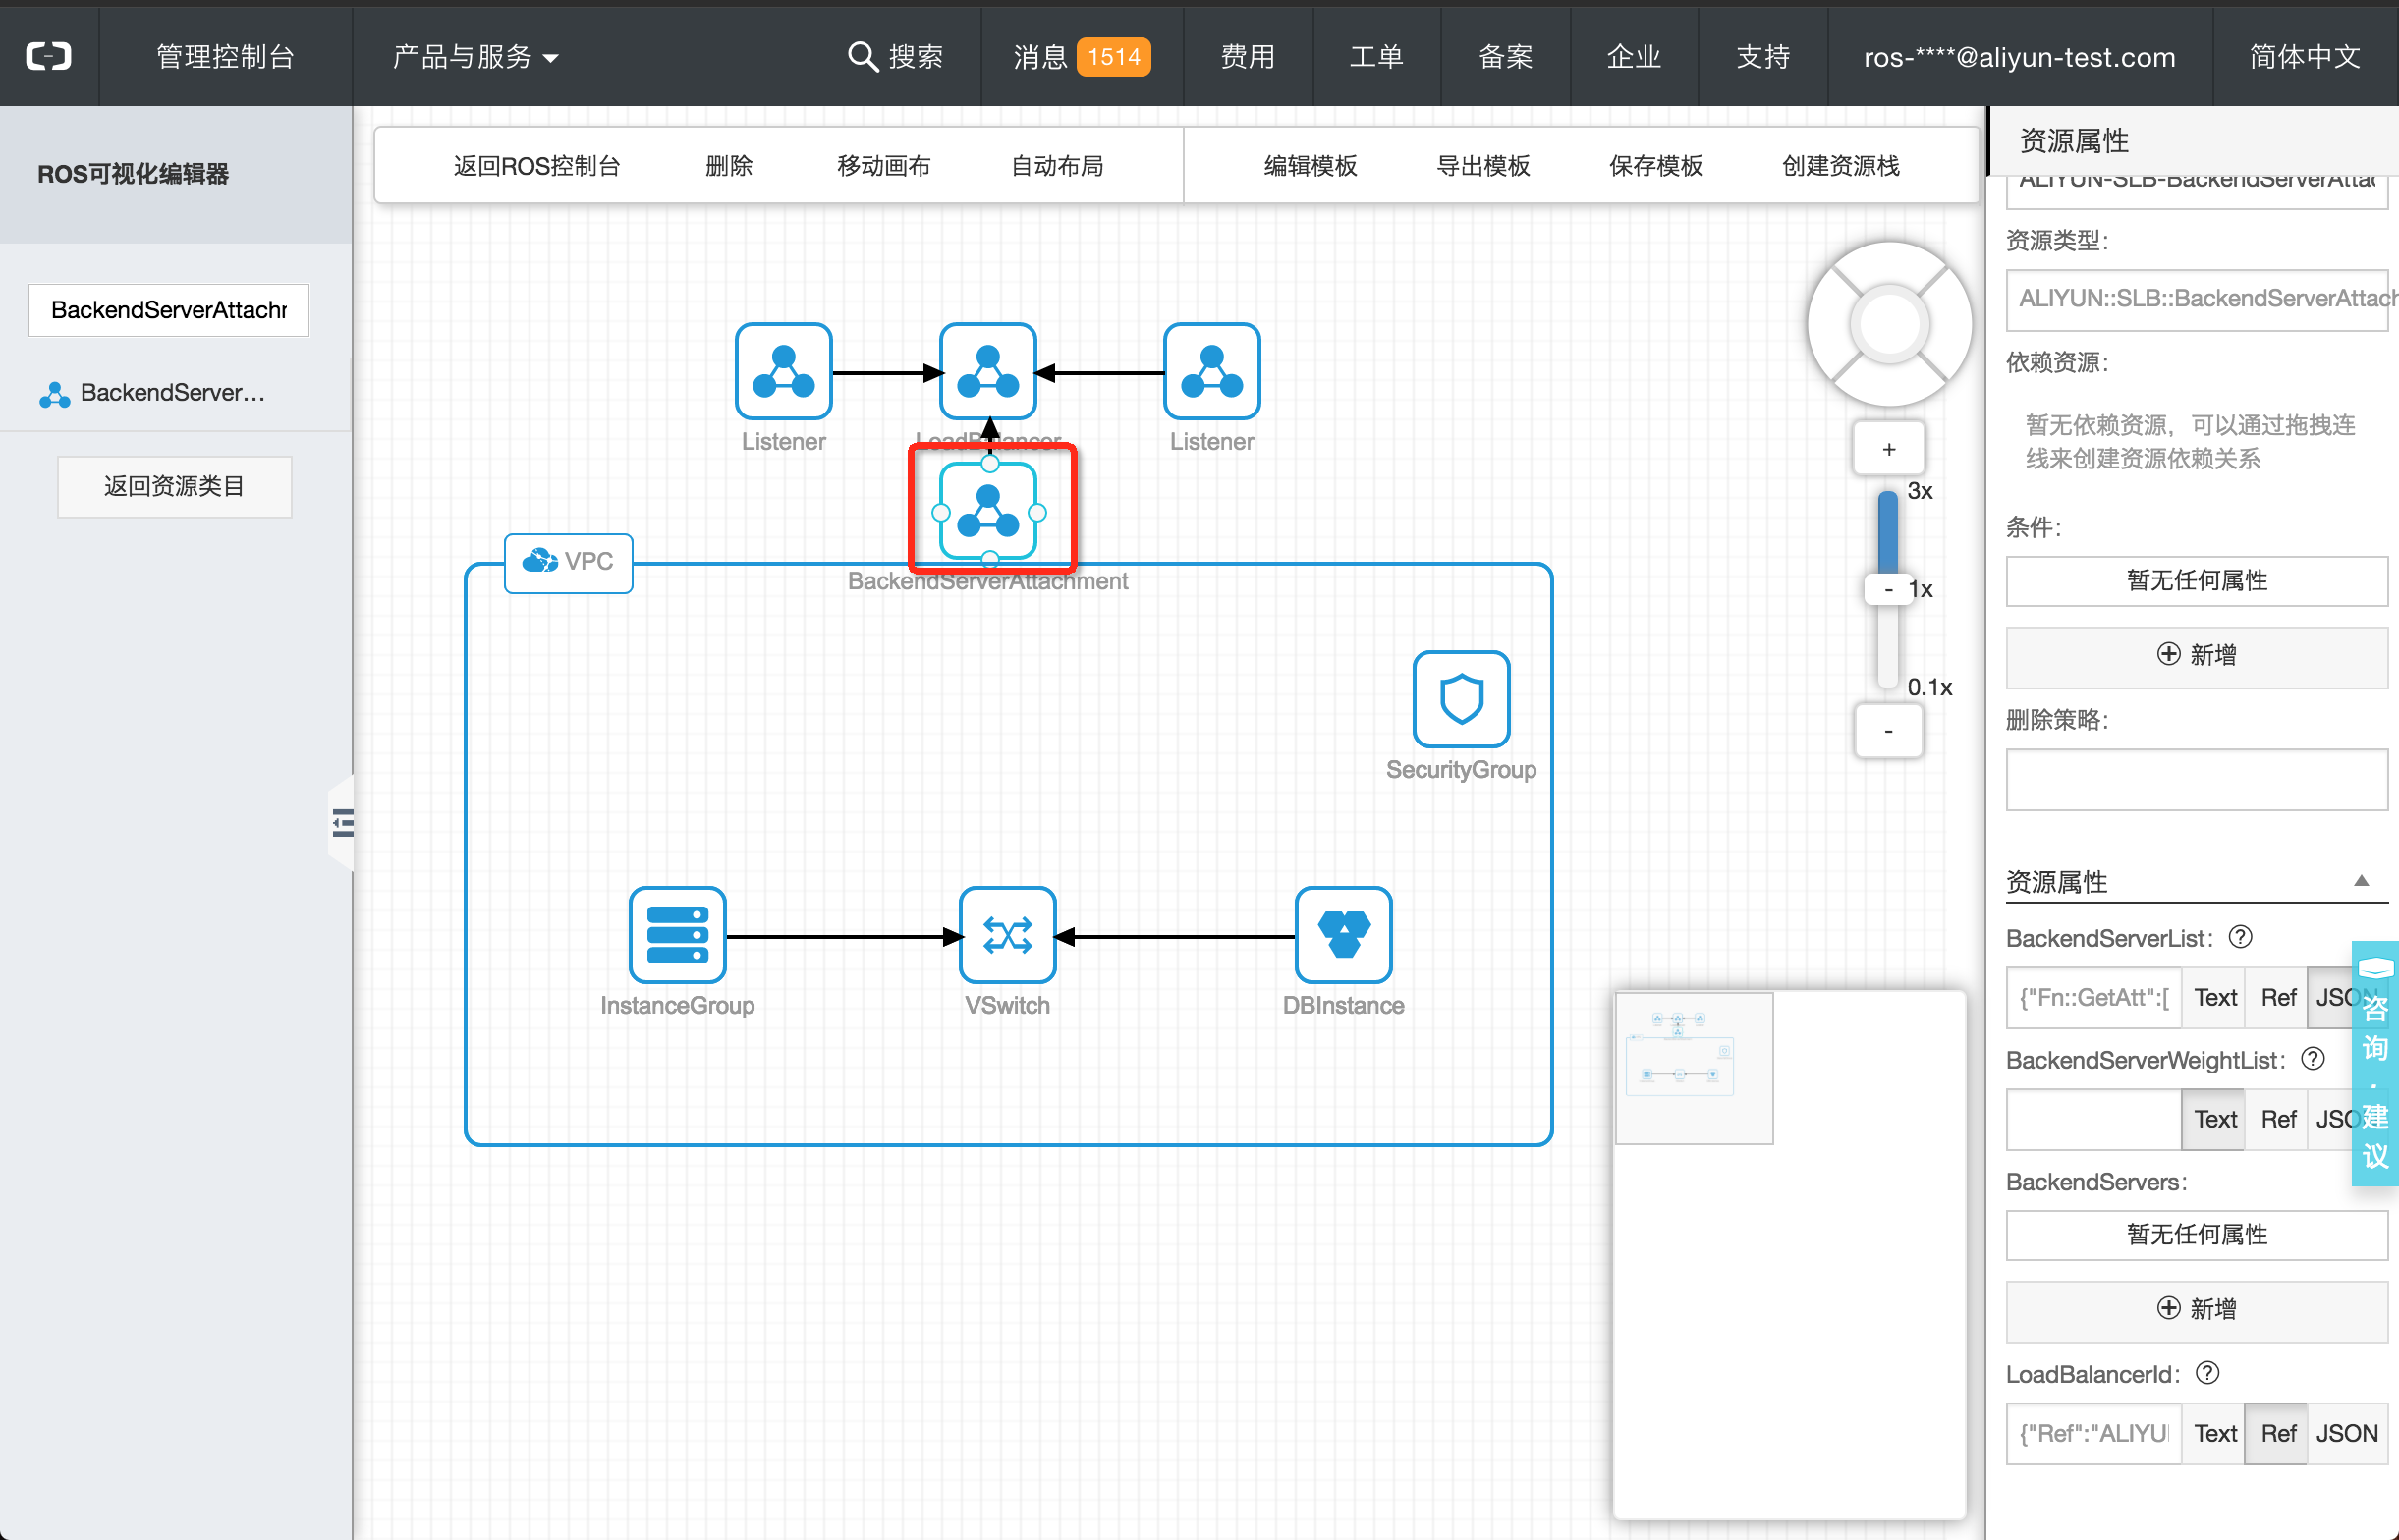Select the left Listener node icon
This screenshot has height=1540, width=2399.
783,371
